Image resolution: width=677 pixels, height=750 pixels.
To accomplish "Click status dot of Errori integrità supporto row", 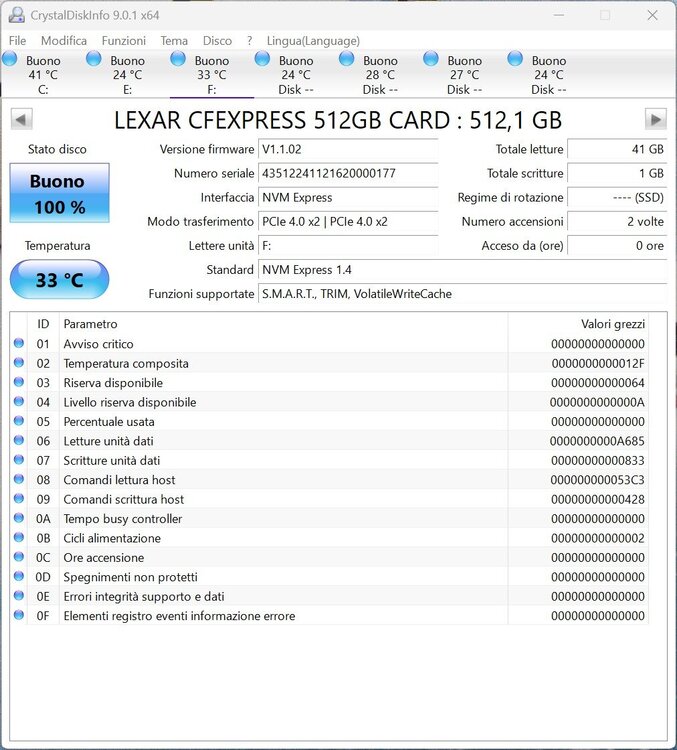I will [x=19, y=596].
